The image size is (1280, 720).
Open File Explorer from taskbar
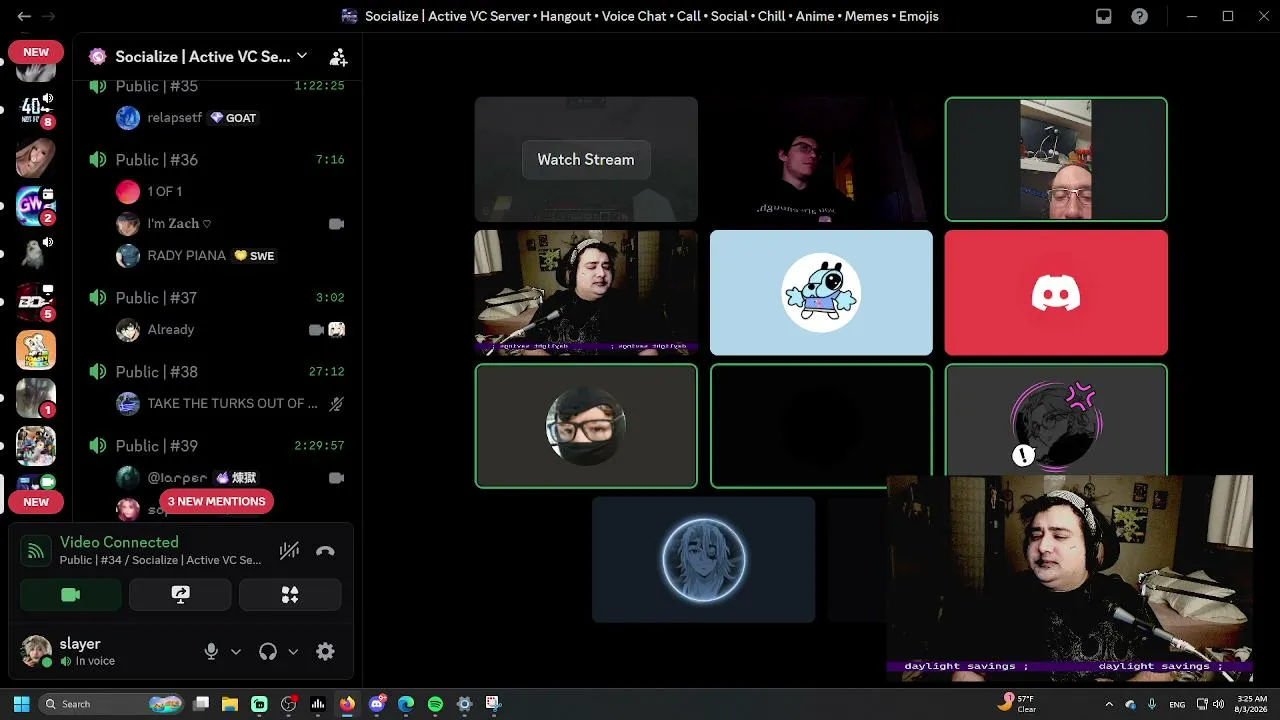(x=230, y=704)
